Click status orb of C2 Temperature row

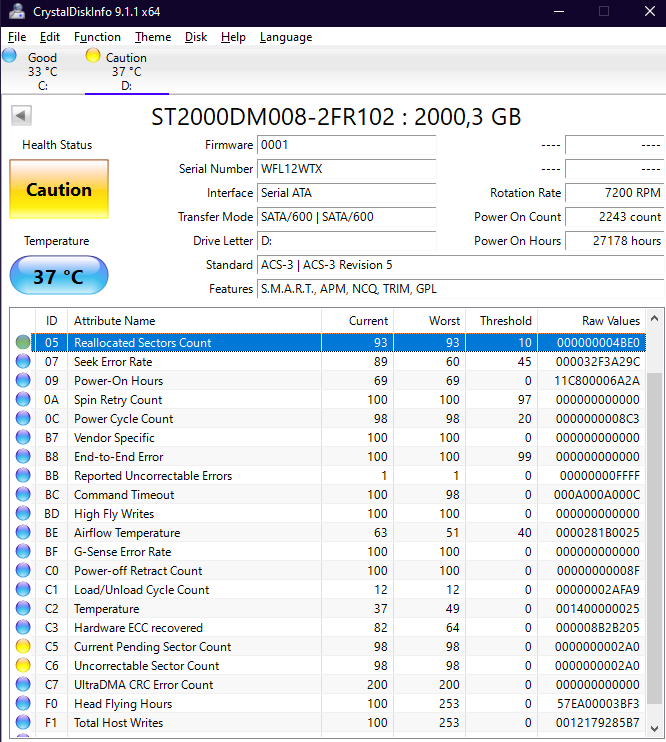(x=23, y=608)
